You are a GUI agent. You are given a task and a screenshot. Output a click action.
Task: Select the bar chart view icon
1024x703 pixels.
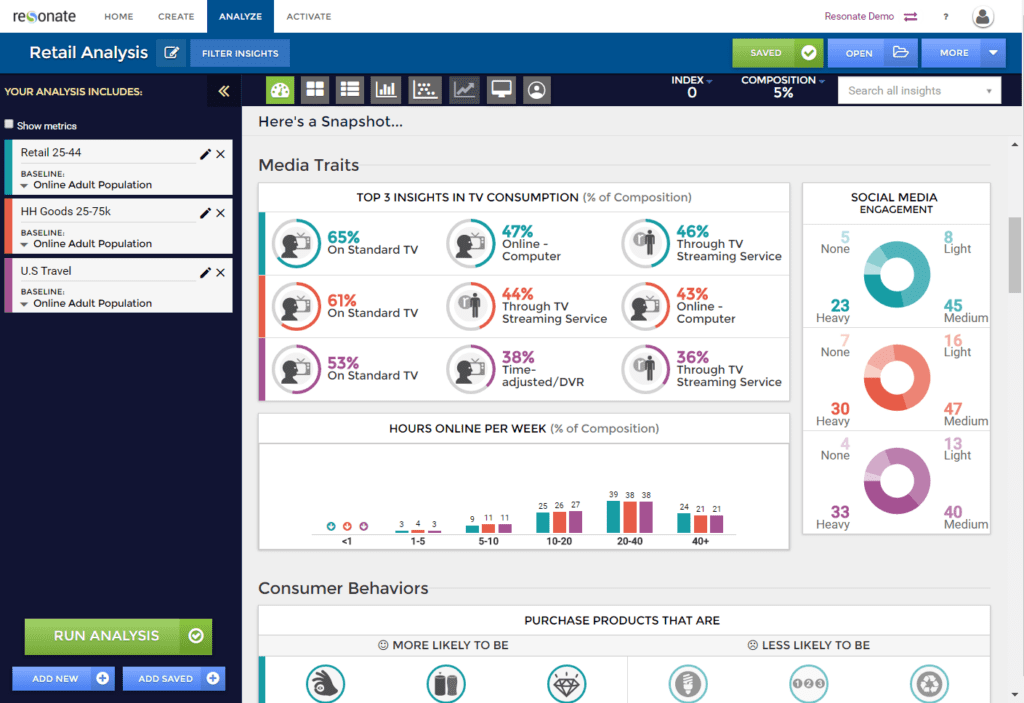pos(386,90)
